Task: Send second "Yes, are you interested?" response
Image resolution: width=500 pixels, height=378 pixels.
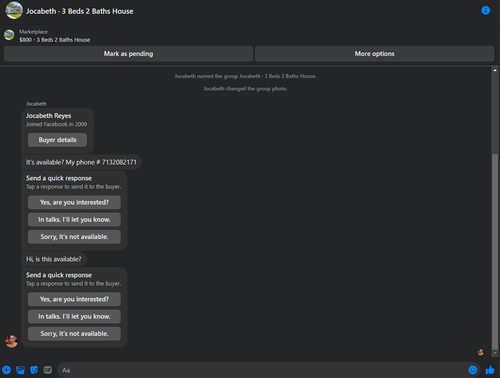Action: (74, 299)
